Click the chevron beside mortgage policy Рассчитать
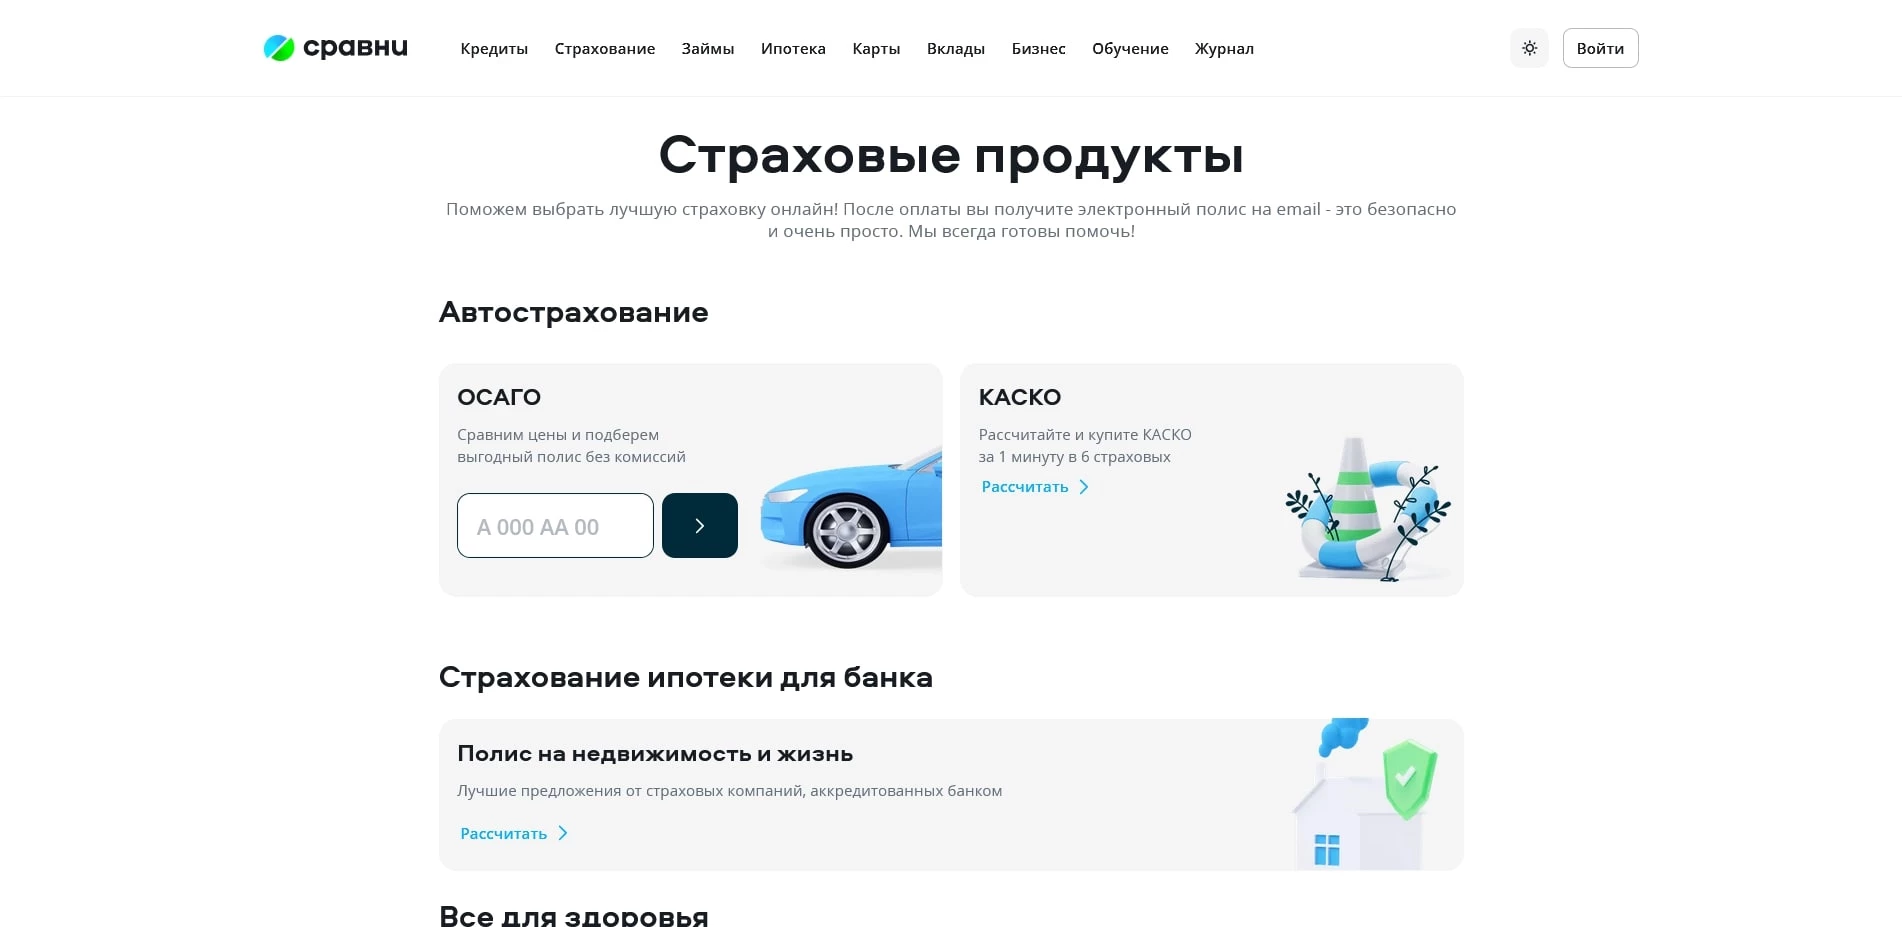1902x927 pixels. click(x=563, y=833)
